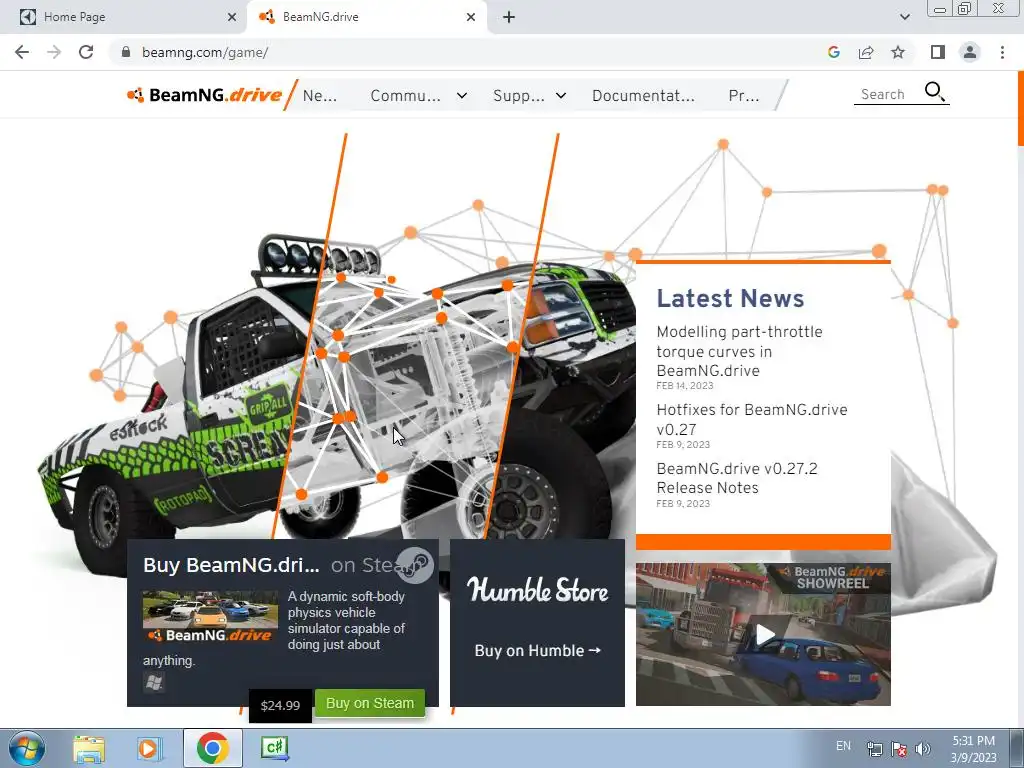Click the EN language indicator
The height and width of the screenshot is (768, 1024).
[843, 746]
